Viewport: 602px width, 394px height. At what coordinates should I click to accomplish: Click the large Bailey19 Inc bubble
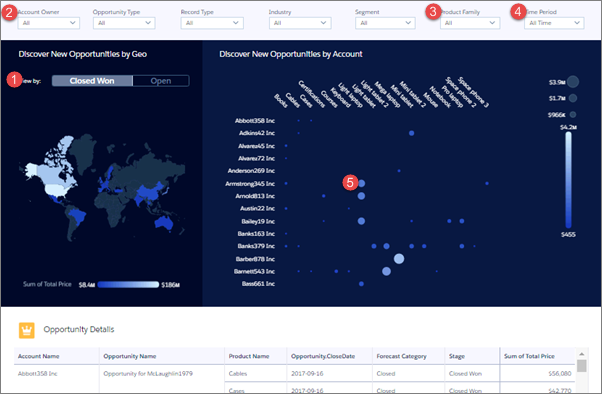(x=361, y=221)
